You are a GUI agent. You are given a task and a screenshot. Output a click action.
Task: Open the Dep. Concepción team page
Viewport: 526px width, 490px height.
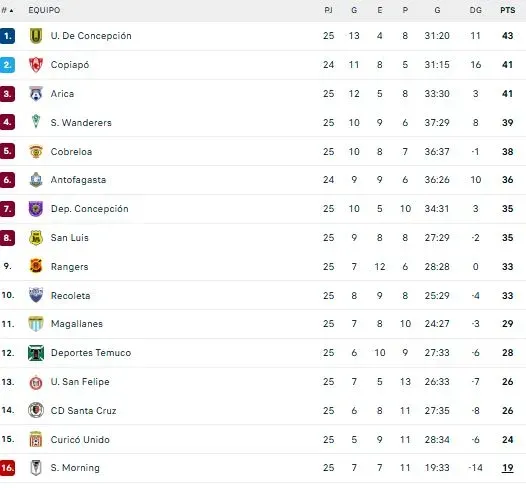click(x=90, y=209)
